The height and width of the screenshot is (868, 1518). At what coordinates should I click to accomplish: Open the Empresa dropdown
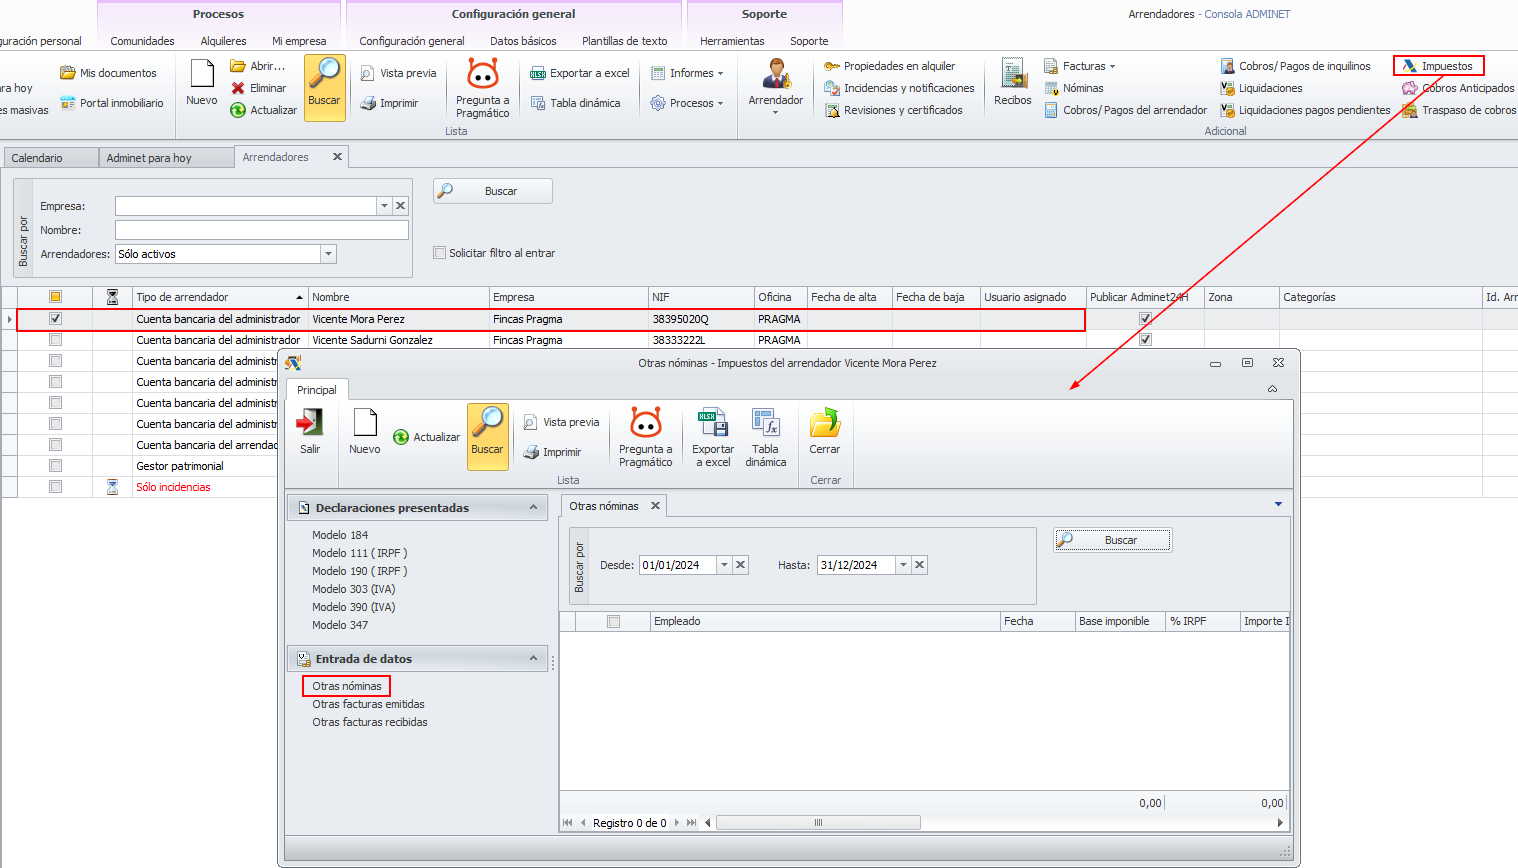(384, 206)
